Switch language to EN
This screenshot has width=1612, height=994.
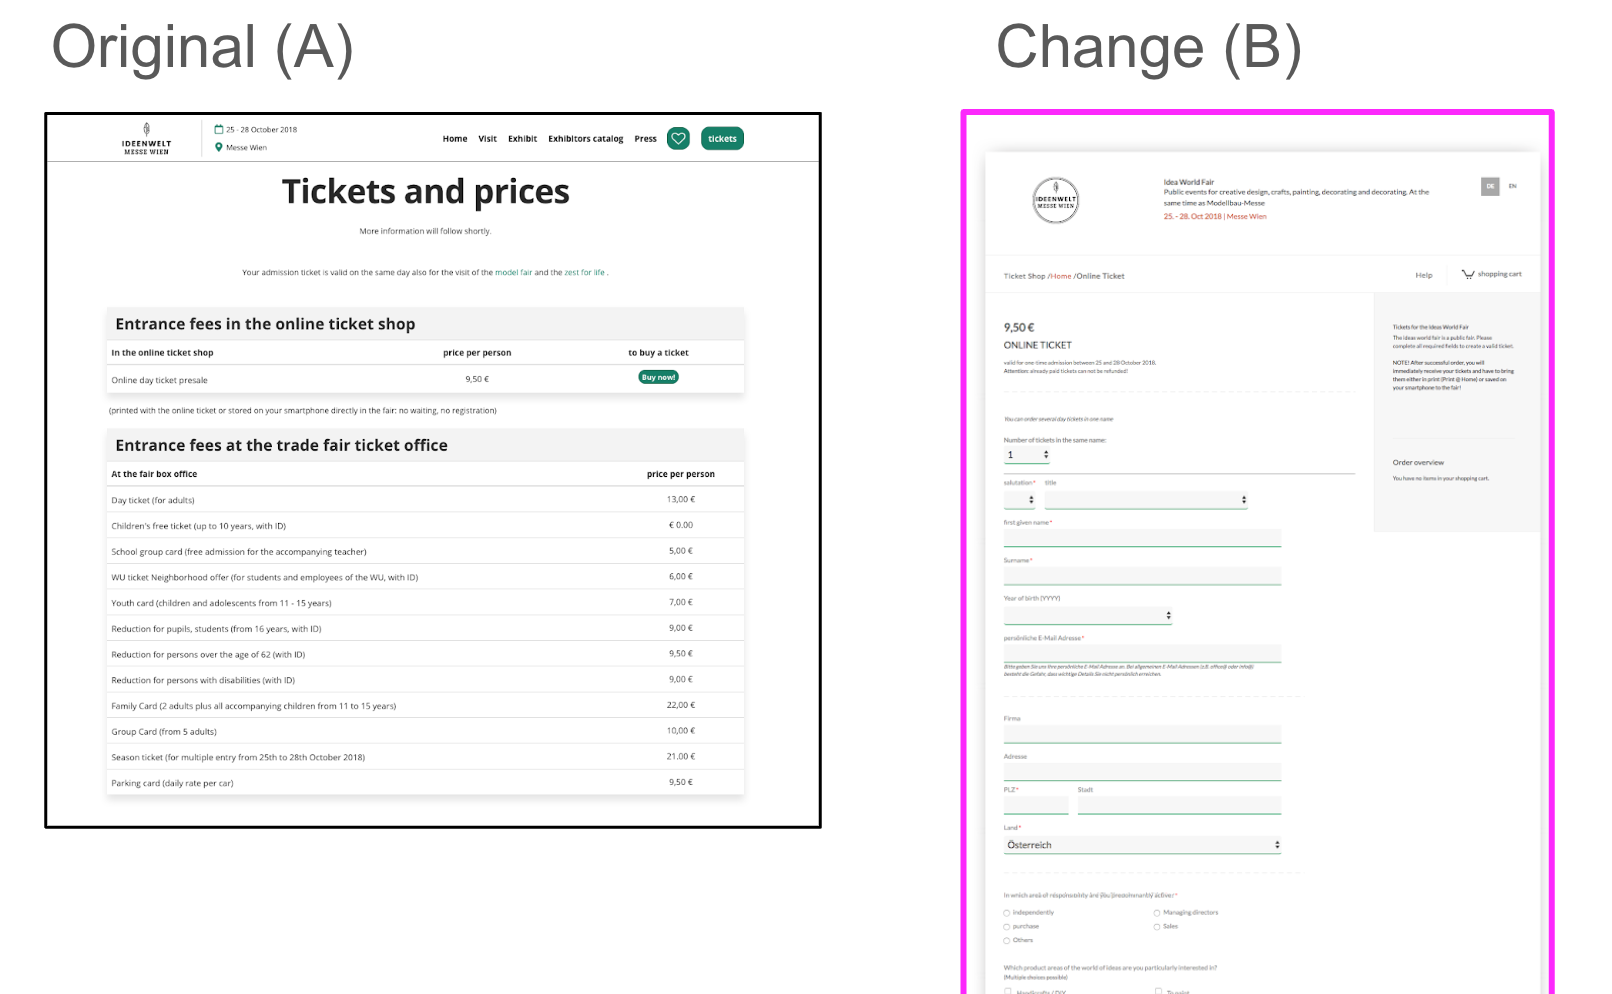(x=1512, y=186)
